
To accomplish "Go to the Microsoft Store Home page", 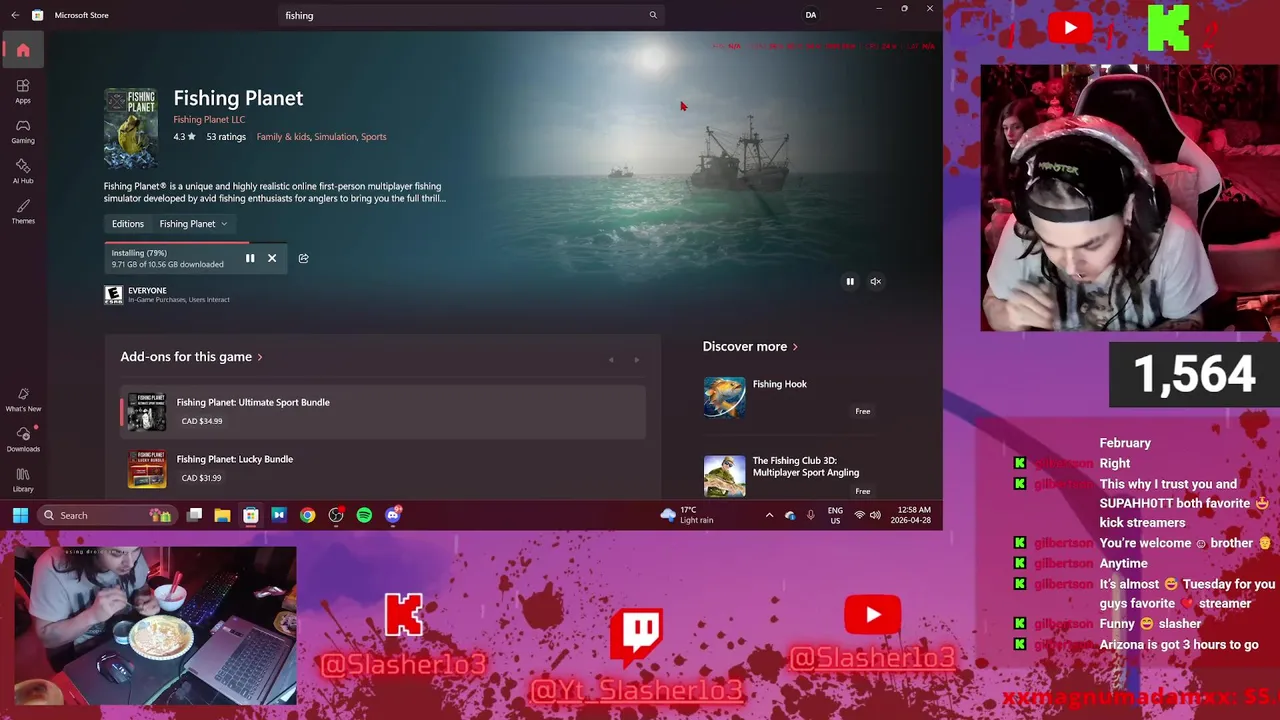I will (23, 50).
